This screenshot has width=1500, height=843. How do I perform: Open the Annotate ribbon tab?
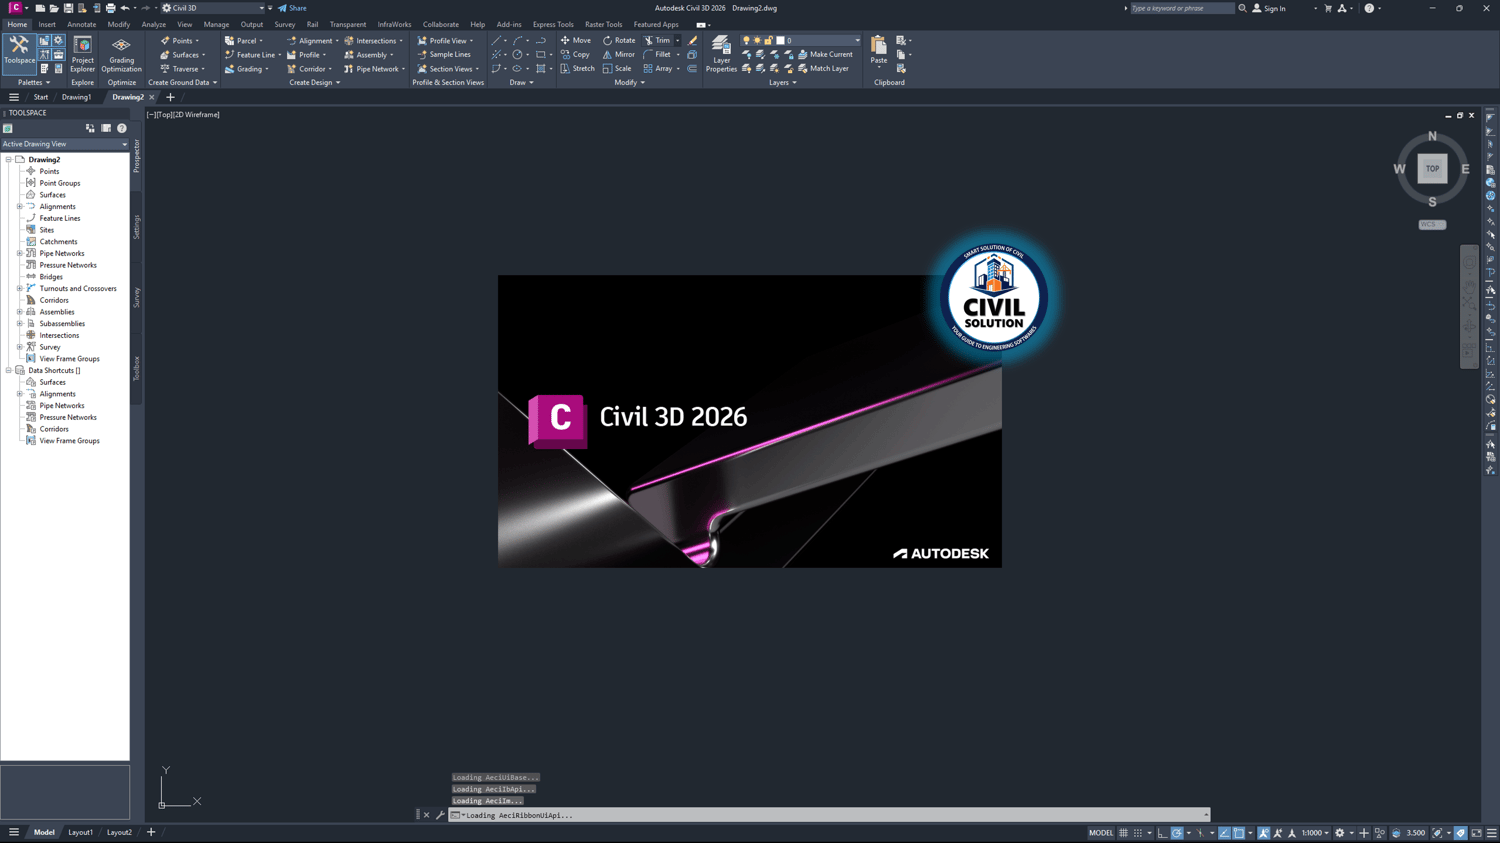tap(82, 25)
